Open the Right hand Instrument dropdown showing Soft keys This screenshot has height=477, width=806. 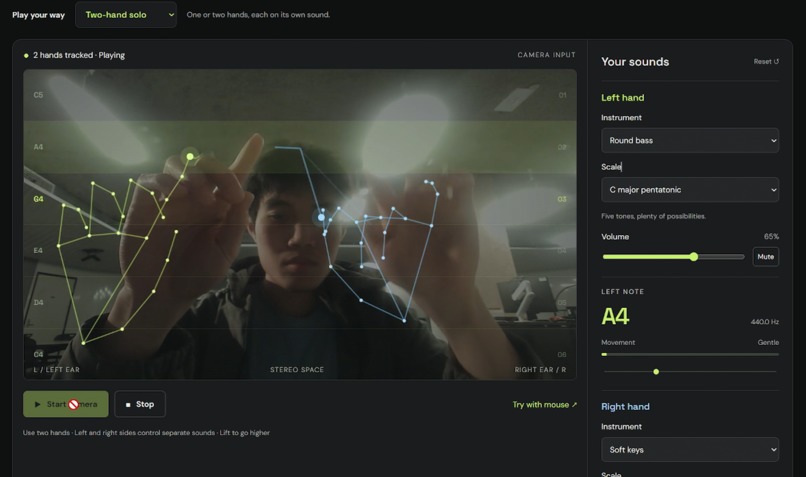(x=690, y=449)
